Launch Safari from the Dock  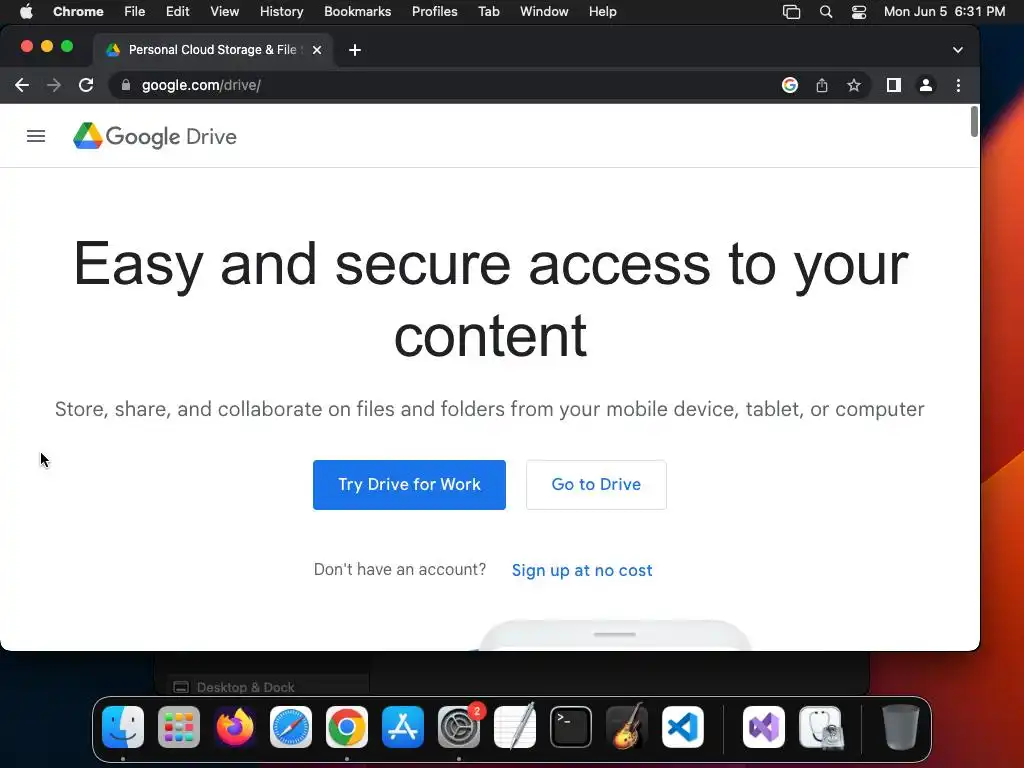pyautogui.click(x=291, y=727)
